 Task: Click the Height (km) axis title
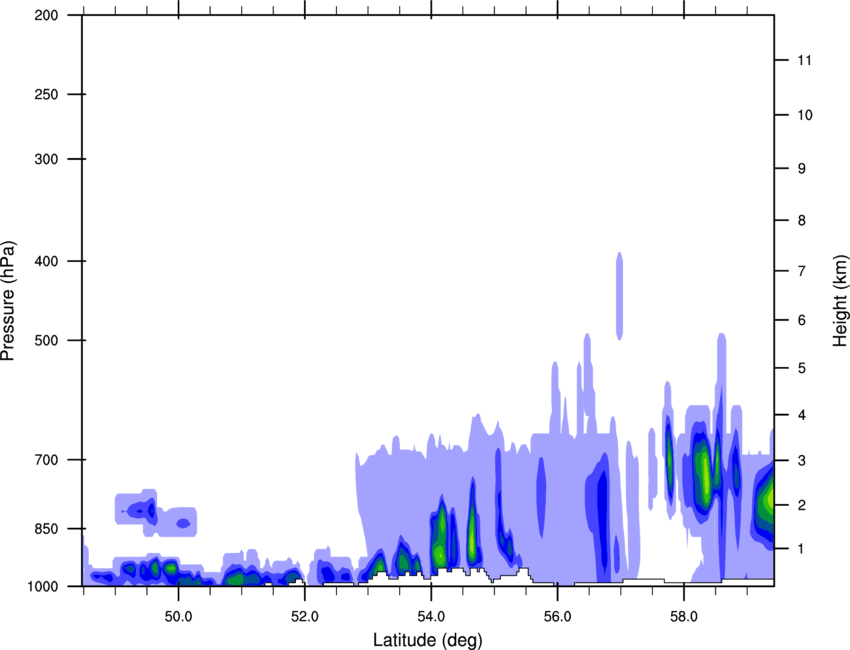click(840, 300)
